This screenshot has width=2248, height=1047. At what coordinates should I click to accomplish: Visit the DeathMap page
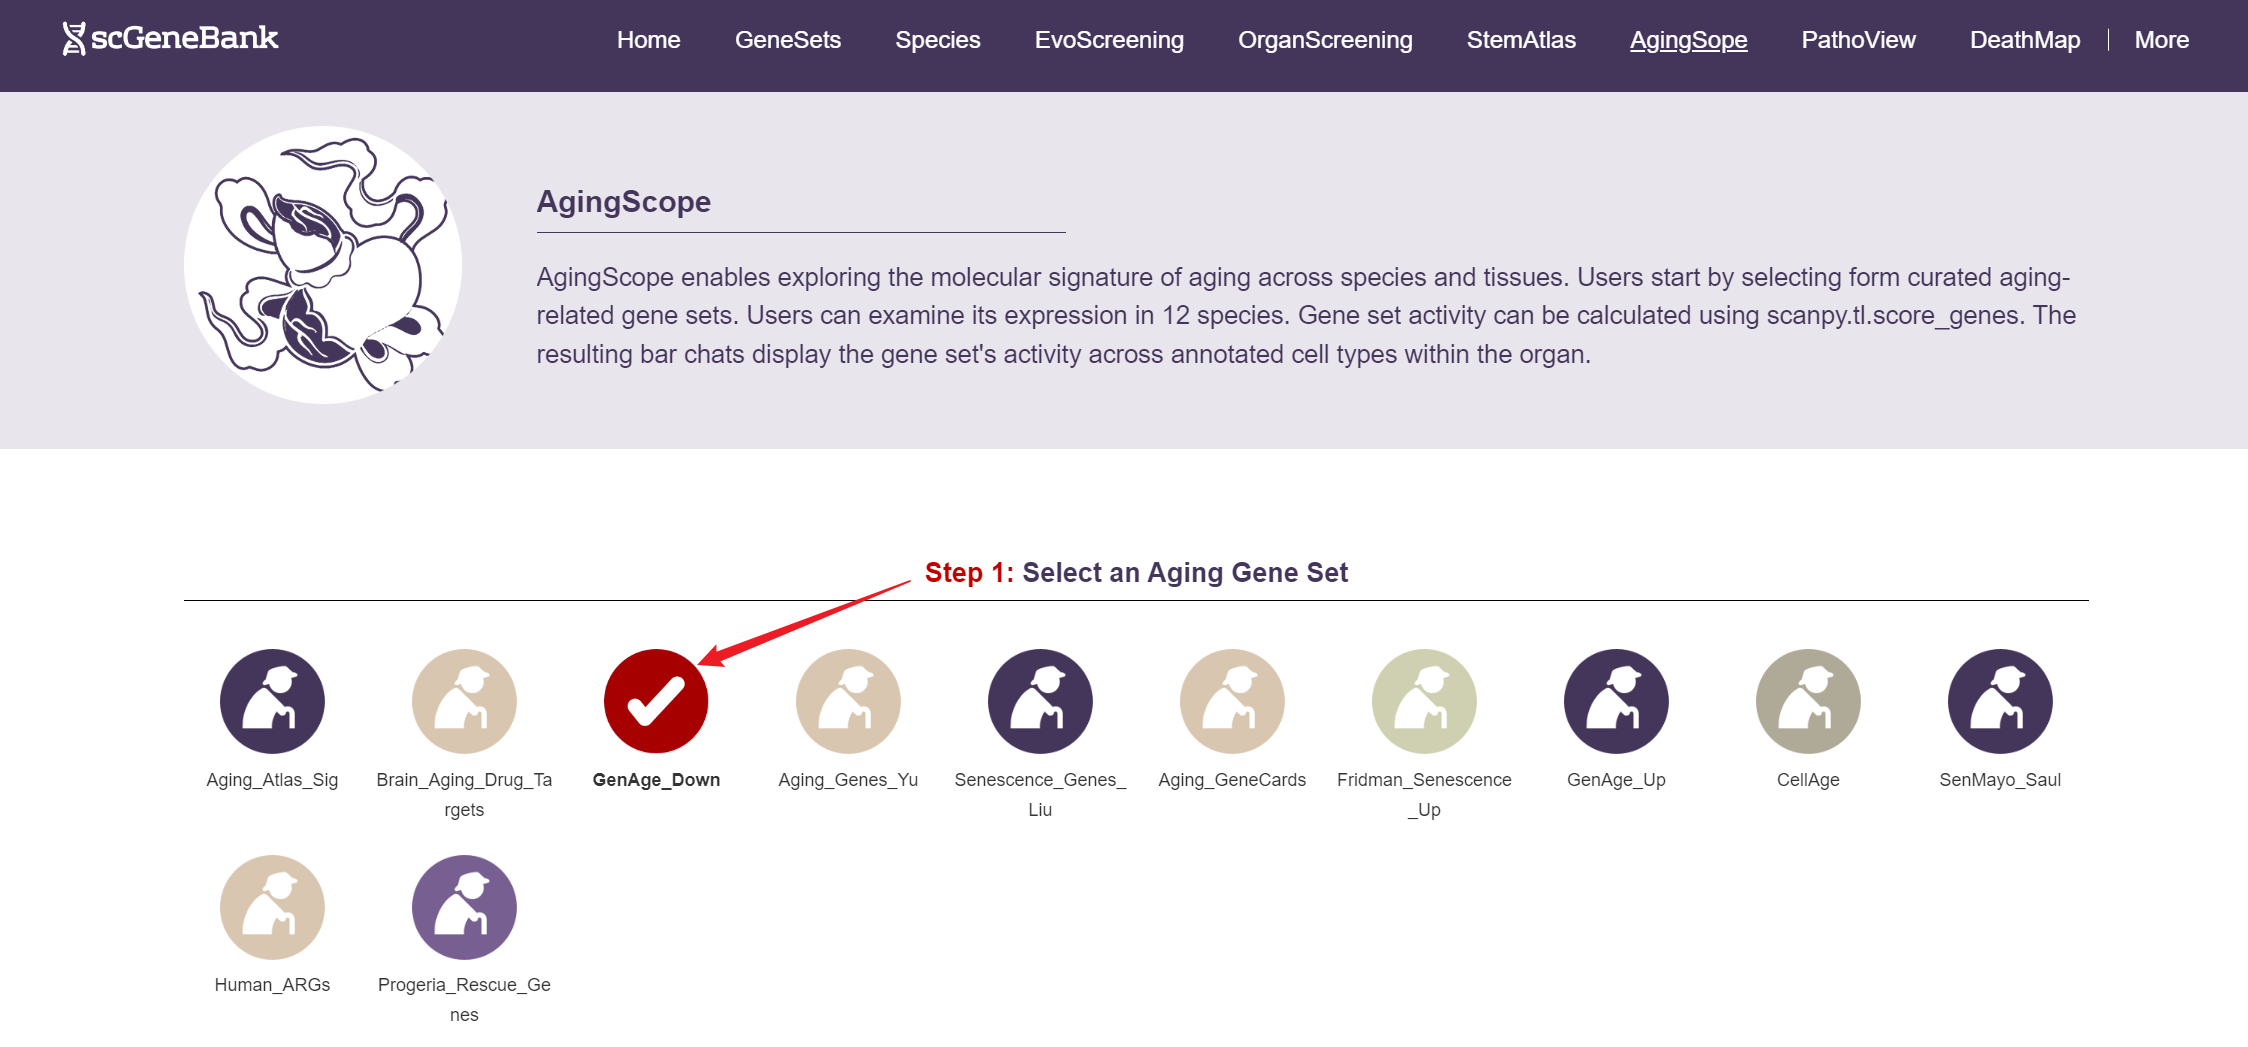(2024, 40)
